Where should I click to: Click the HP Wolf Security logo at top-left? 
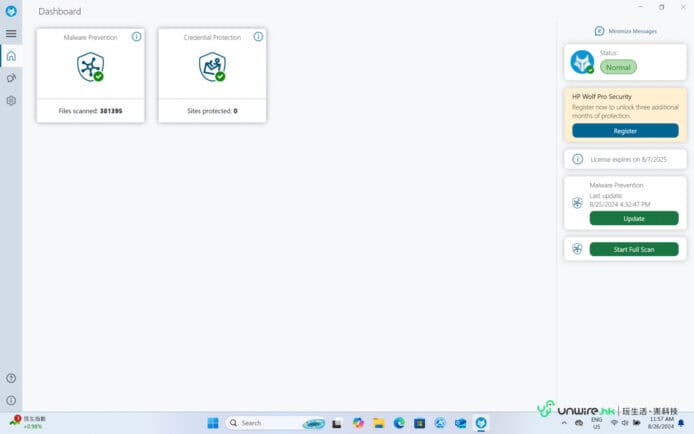[x=11, y=11]
